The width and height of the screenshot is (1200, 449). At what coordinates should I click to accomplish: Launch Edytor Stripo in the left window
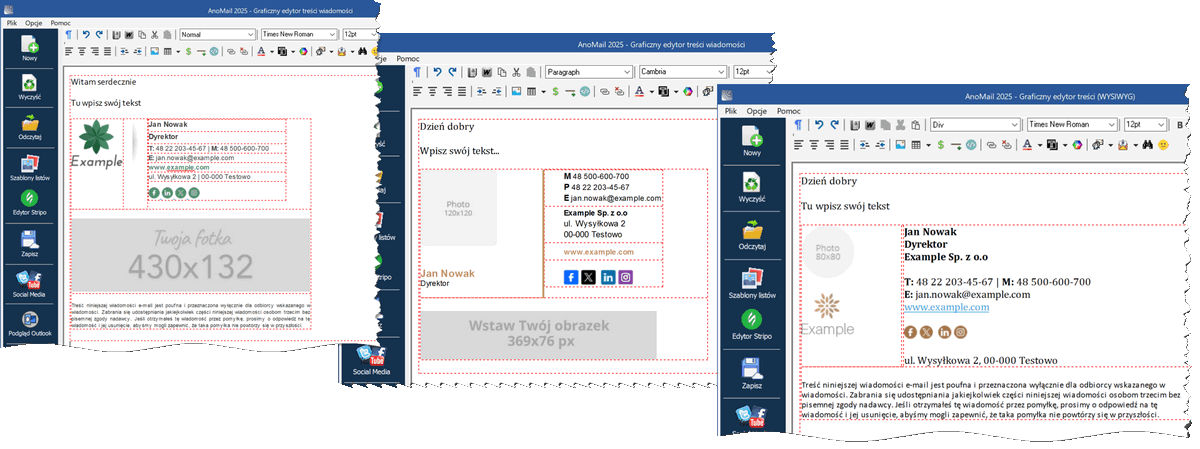(x=29, y=203)
